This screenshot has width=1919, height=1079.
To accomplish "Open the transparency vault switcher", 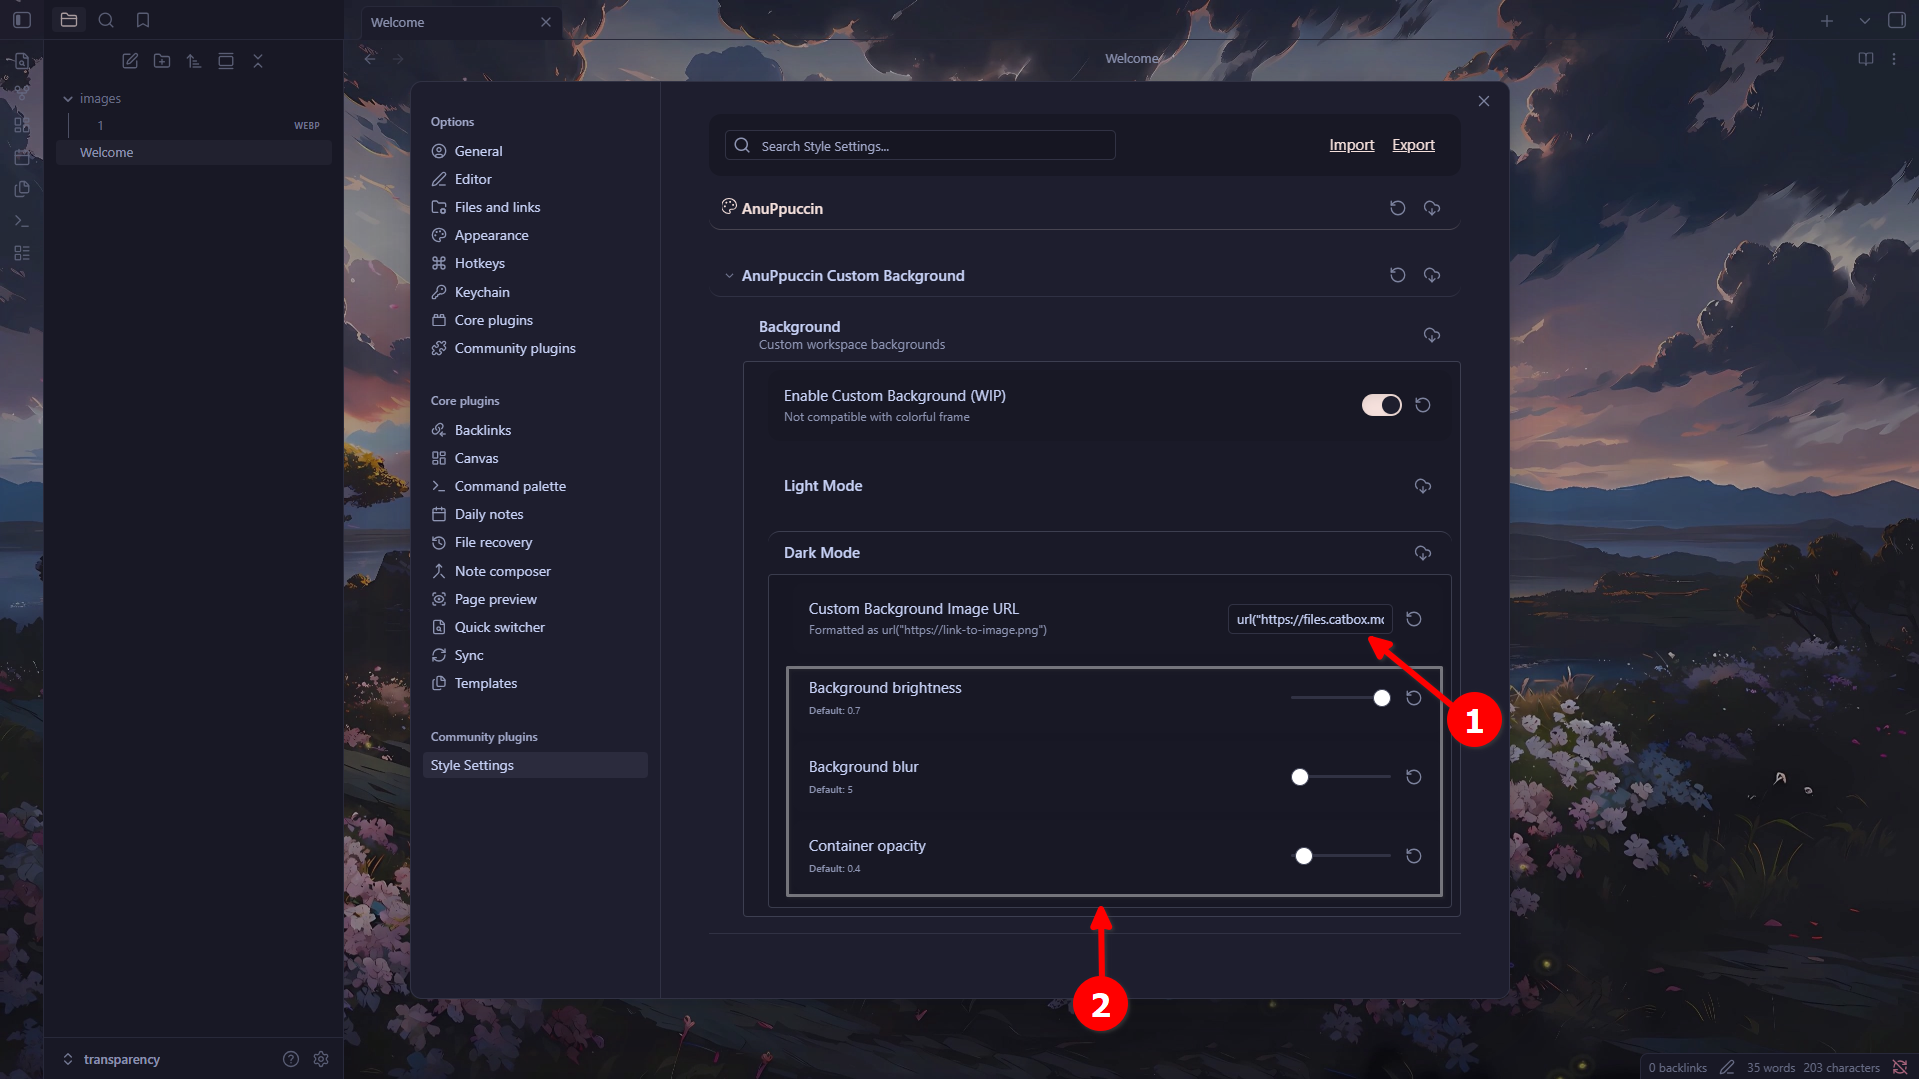I will [x=111, y=1059].
